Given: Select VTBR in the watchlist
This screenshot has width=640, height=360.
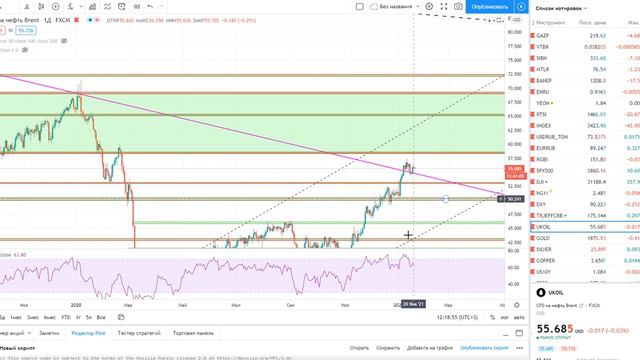Looking at the screenshot, I should pos(585,47).
